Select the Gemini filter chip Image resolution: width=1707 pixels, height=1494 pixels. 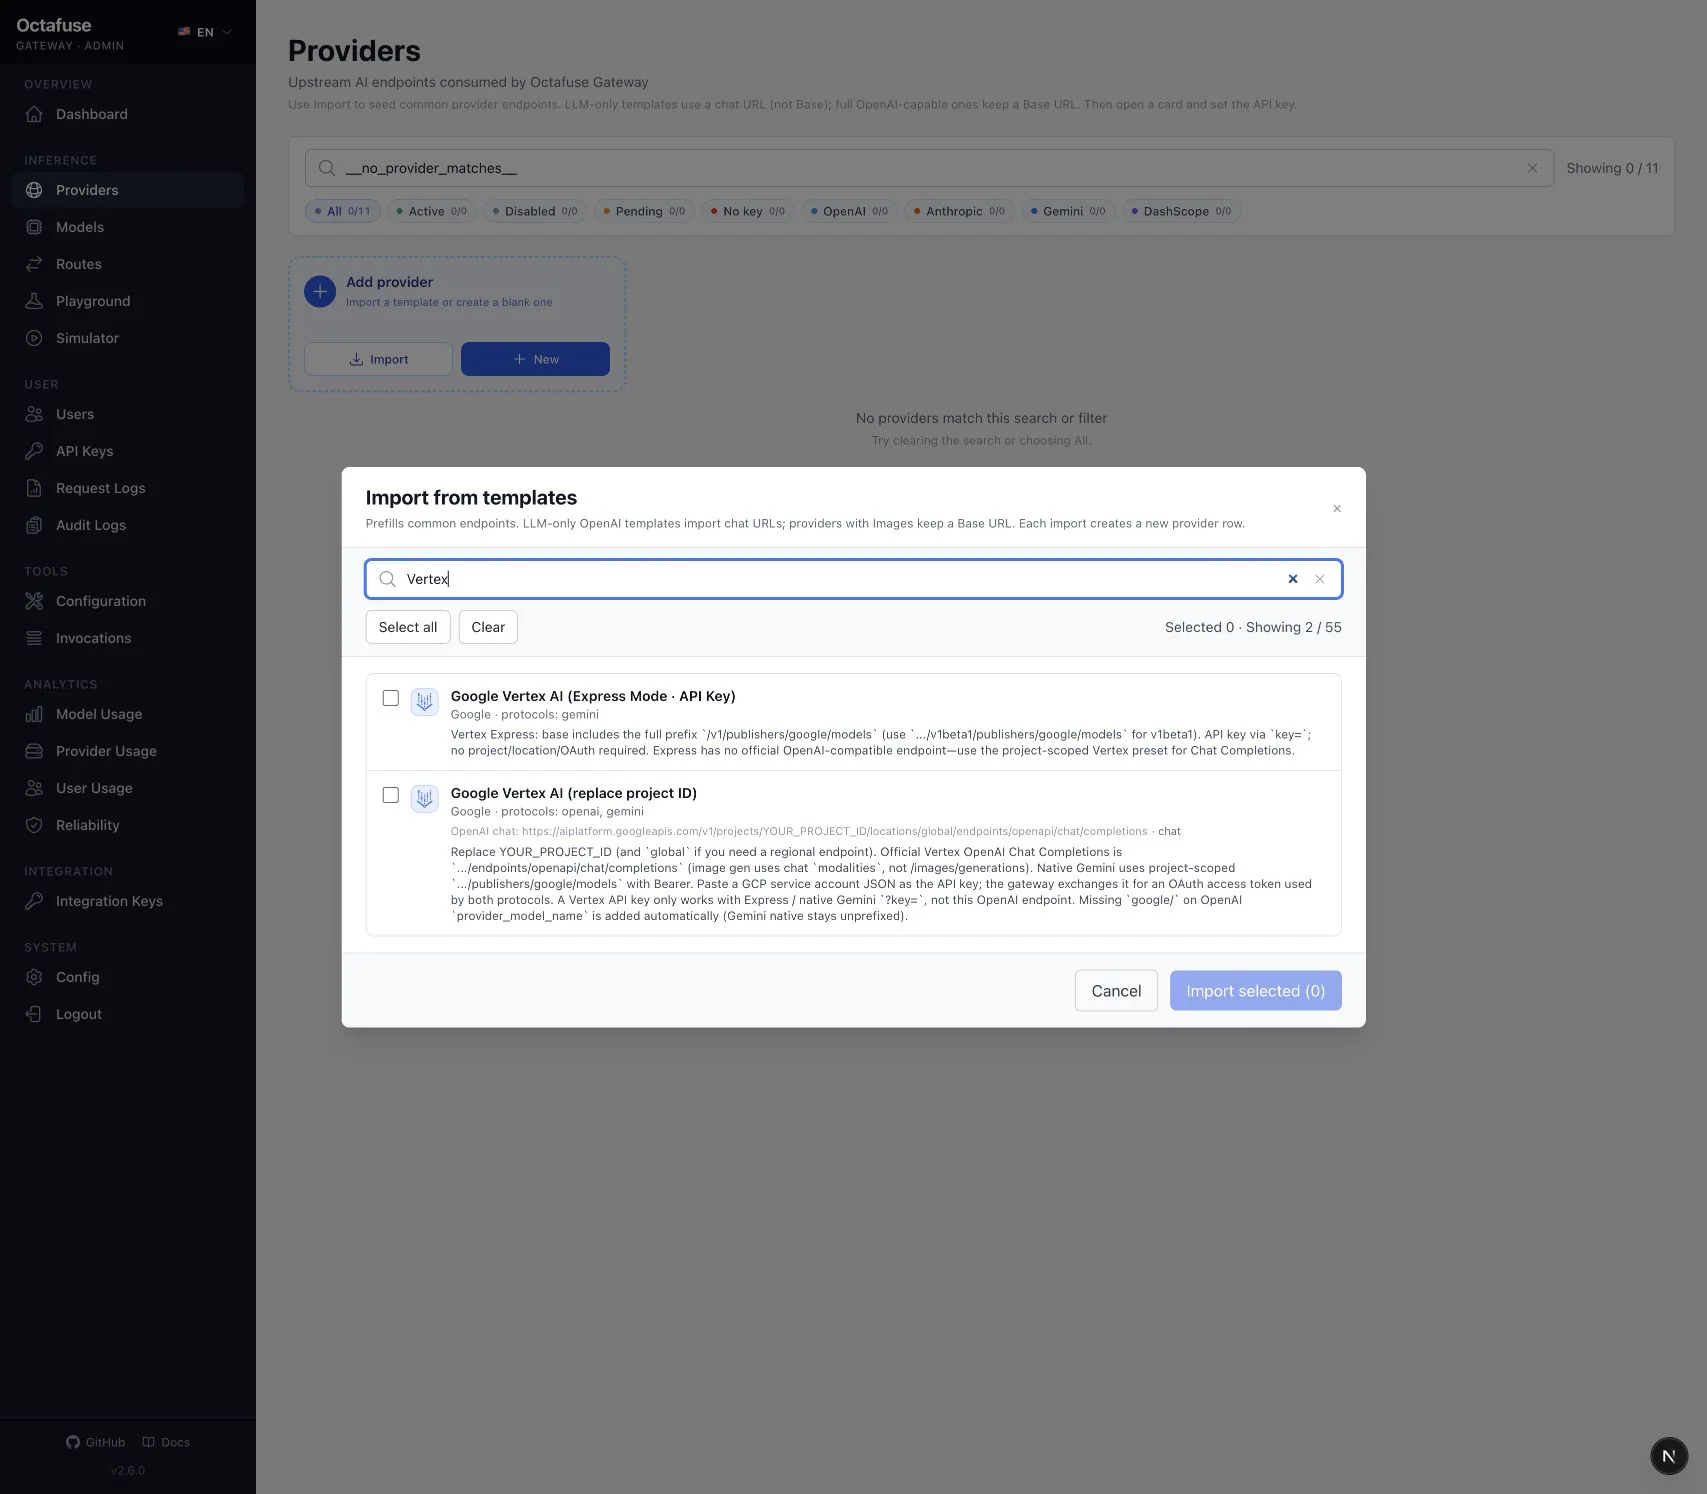pyautogui.click(x=1069, y=211)
